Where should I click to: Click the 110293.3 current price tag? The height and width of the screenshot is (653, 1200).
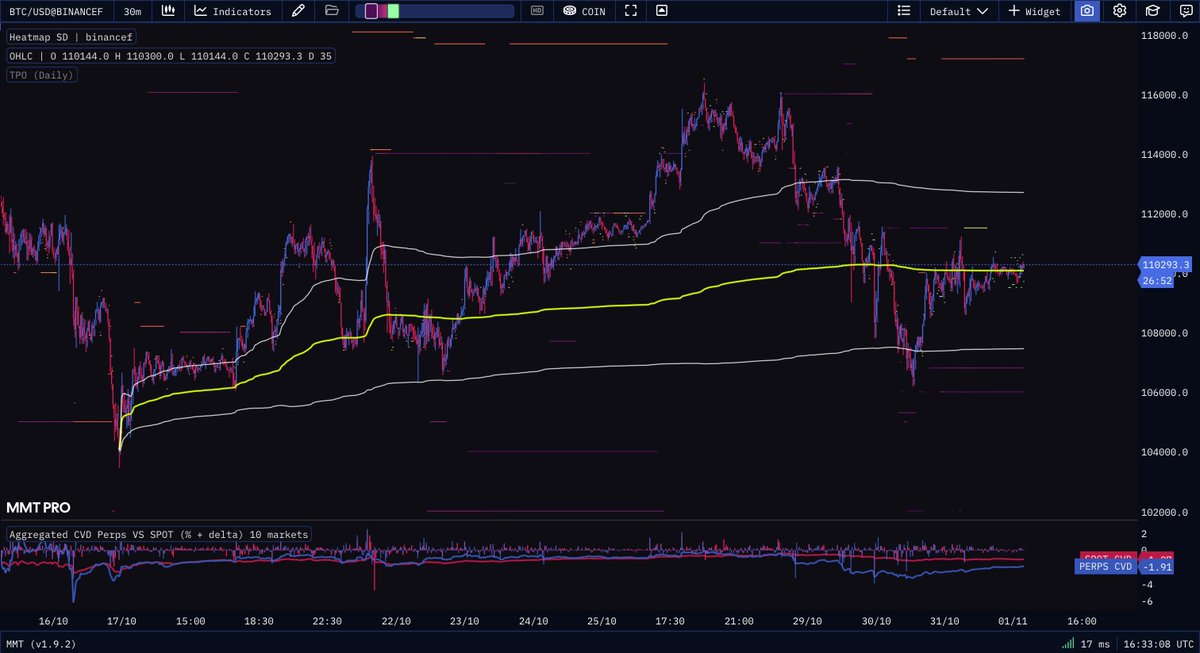coord(1165,265)
